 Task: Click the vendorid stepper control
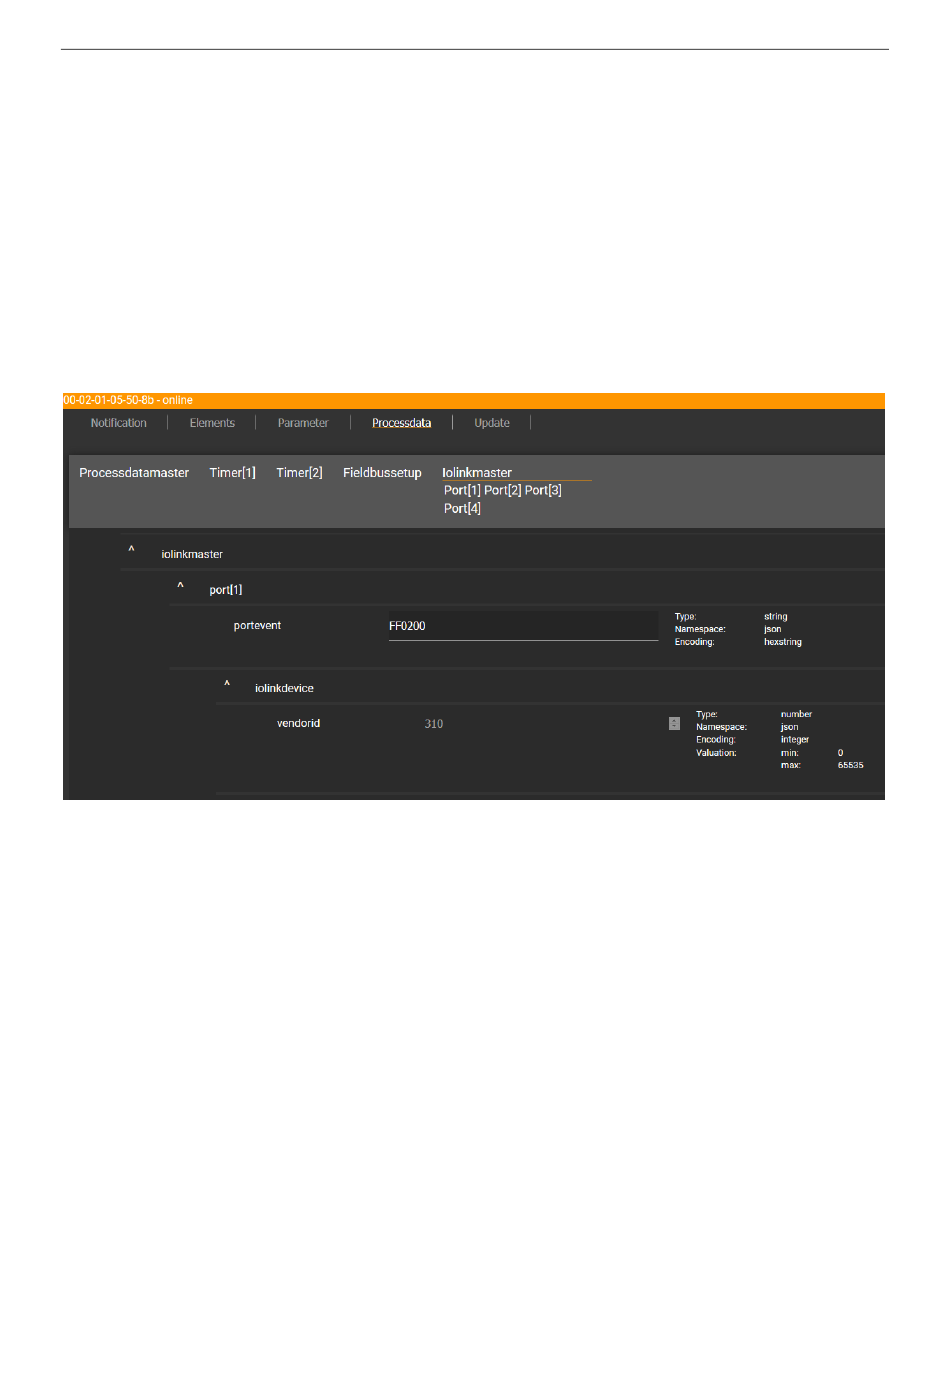click(x=674, y=723)
